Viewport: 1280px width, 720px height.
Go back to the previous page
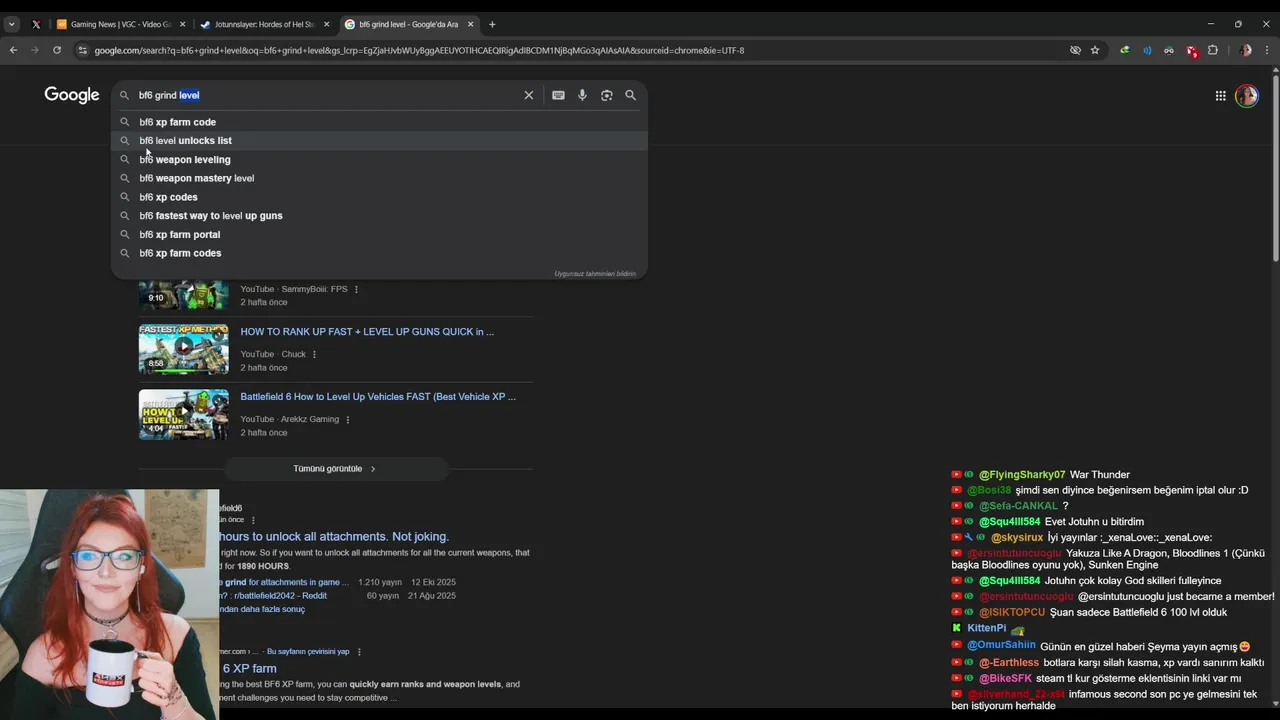13,50
